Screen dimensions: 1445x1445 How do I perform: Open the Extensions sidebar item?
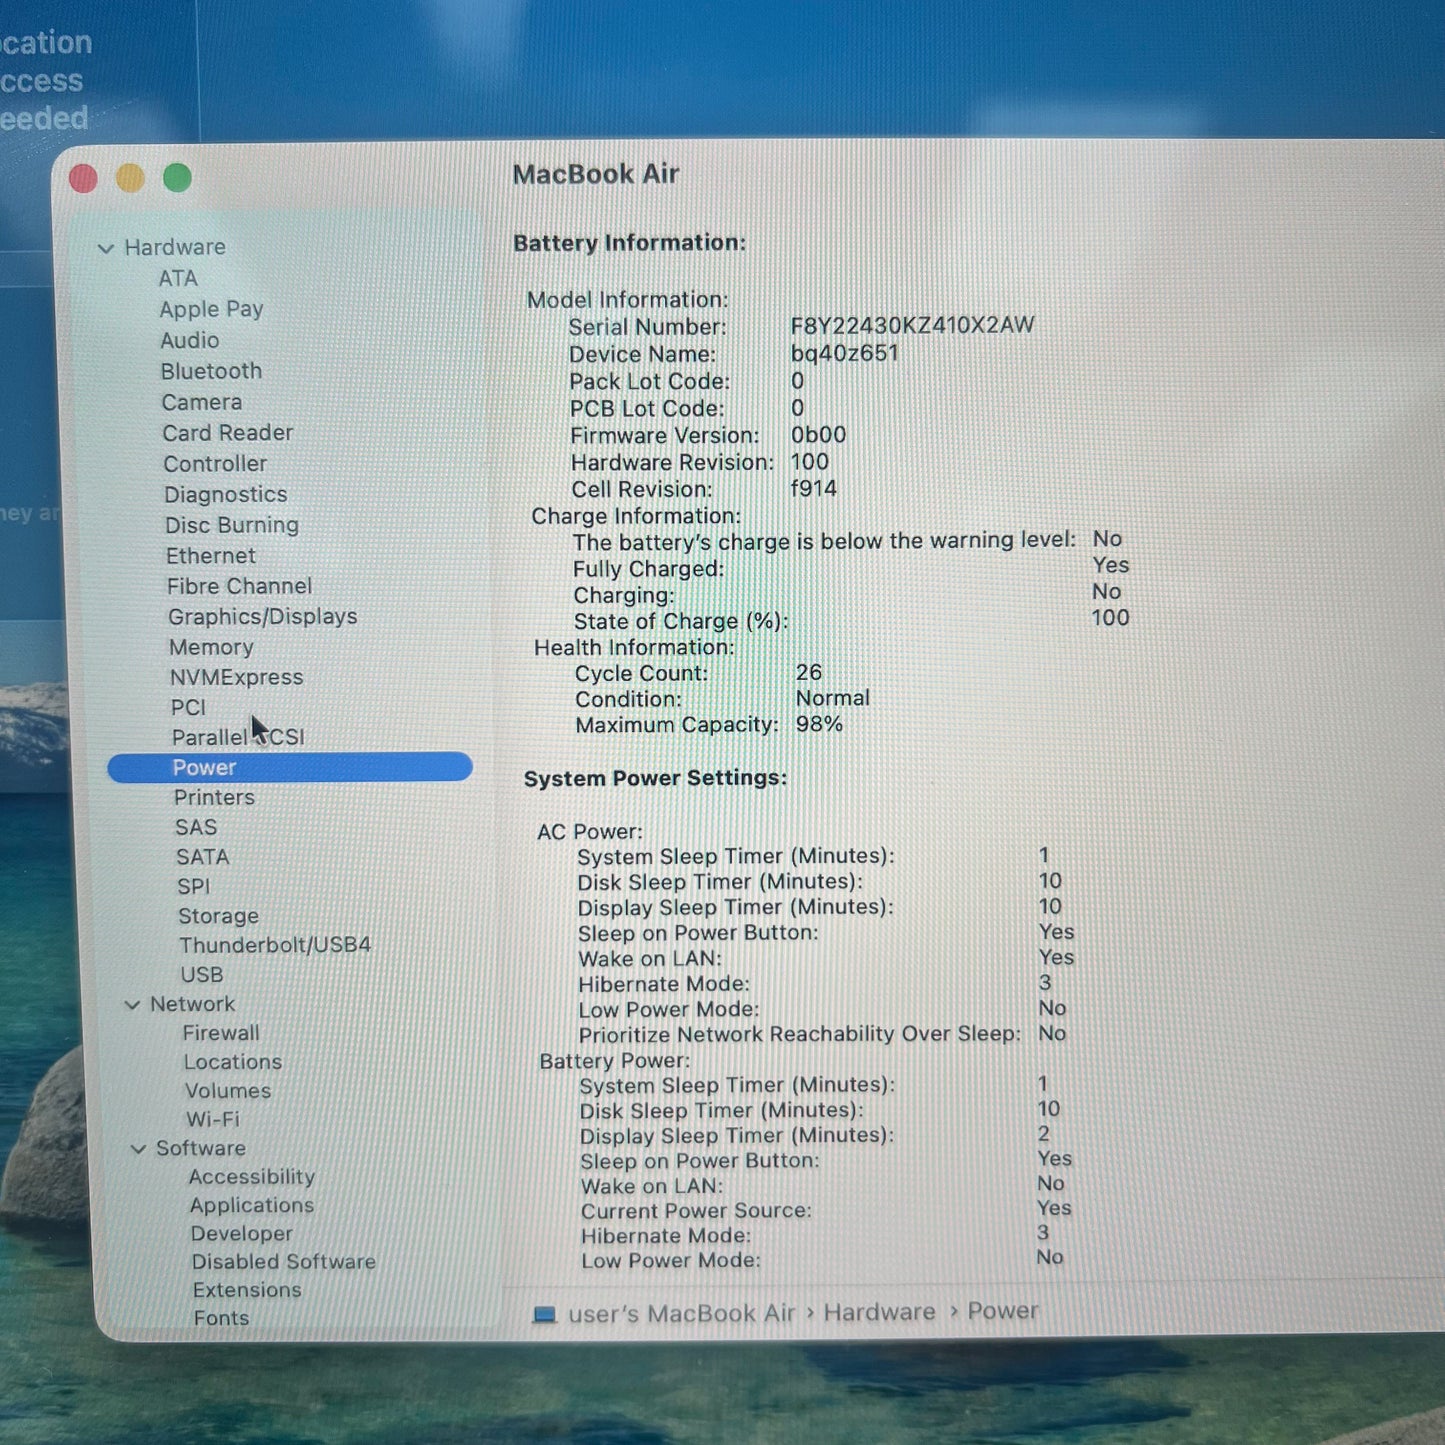coord(247,1290)
